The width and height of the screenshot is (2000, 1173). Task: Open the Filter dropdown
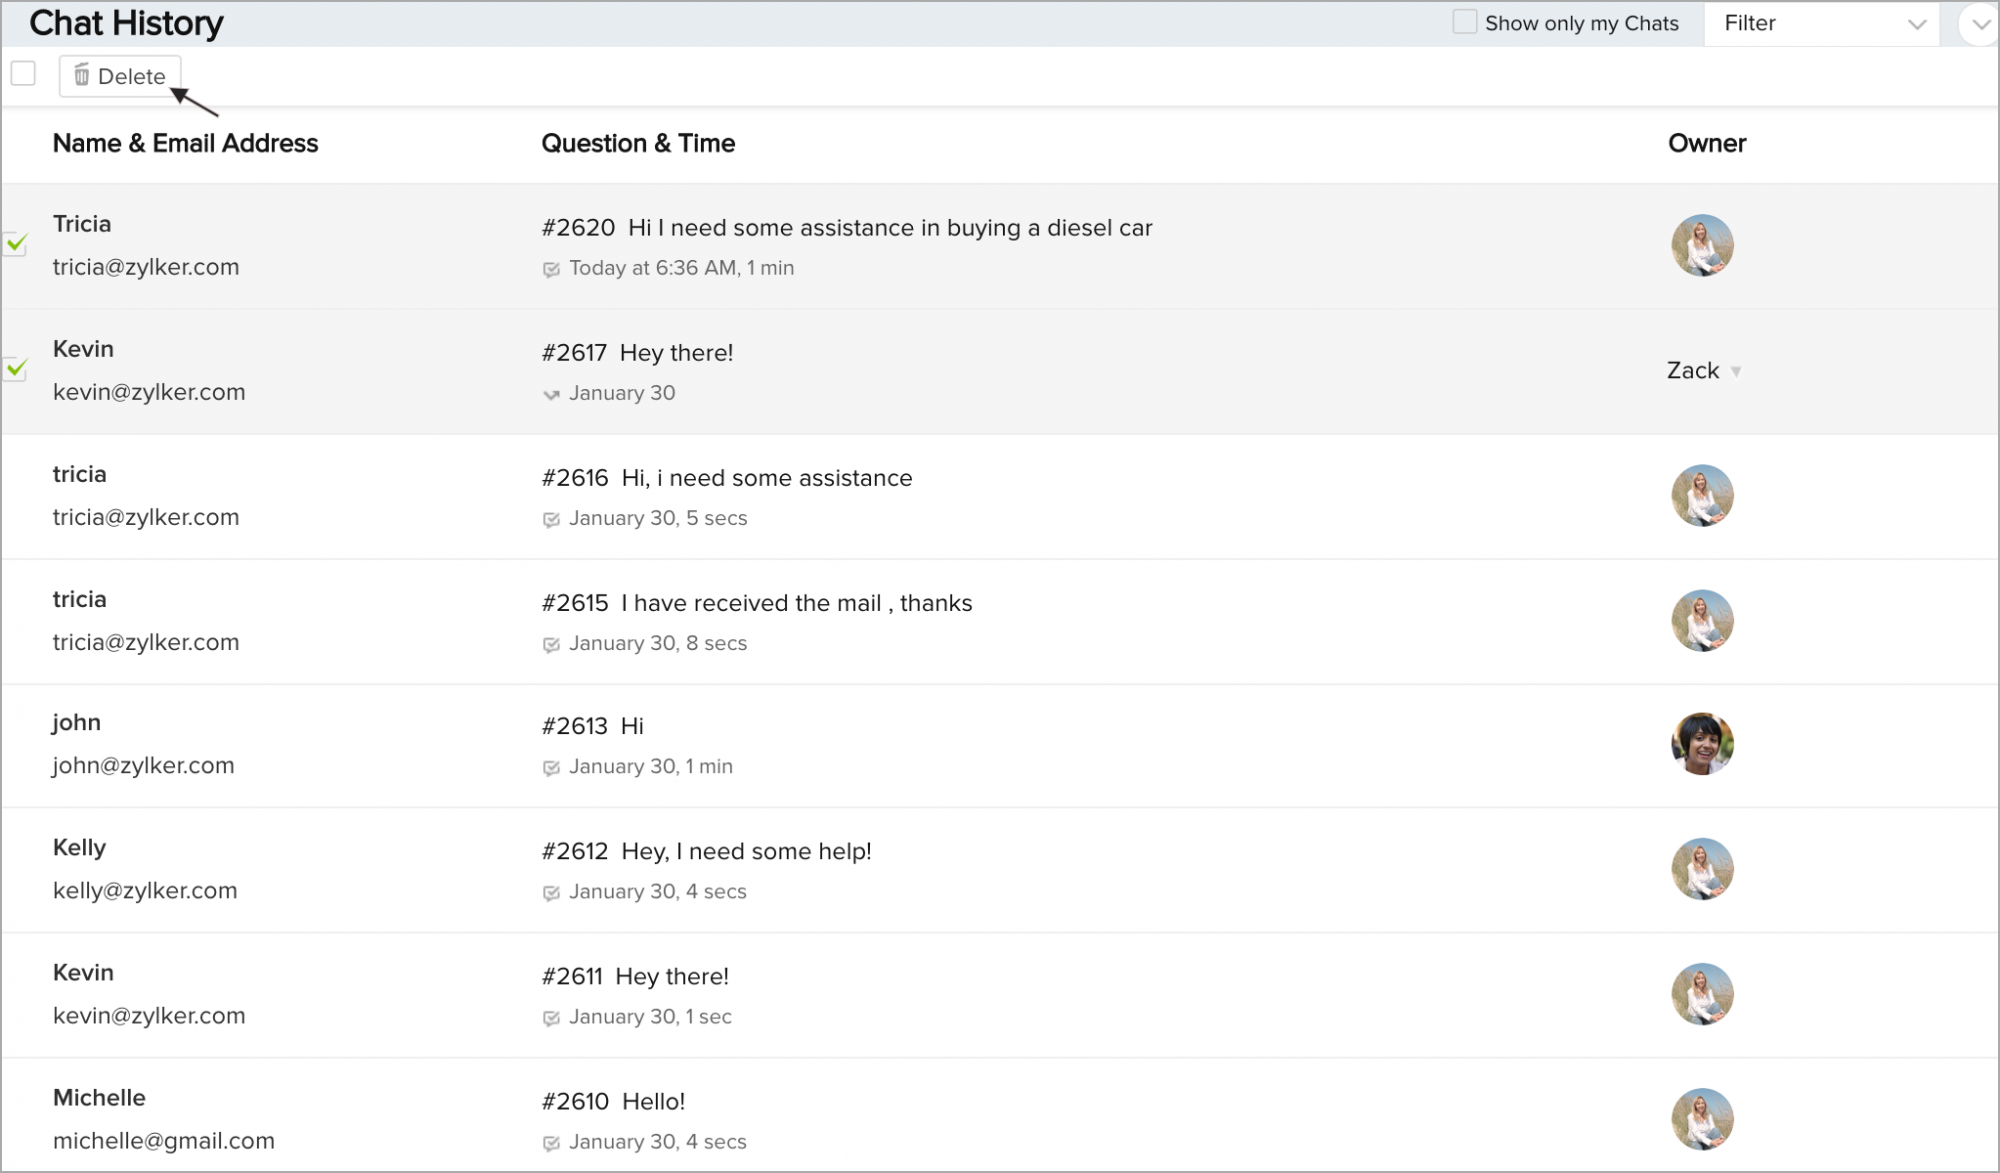pos(1822,24)
